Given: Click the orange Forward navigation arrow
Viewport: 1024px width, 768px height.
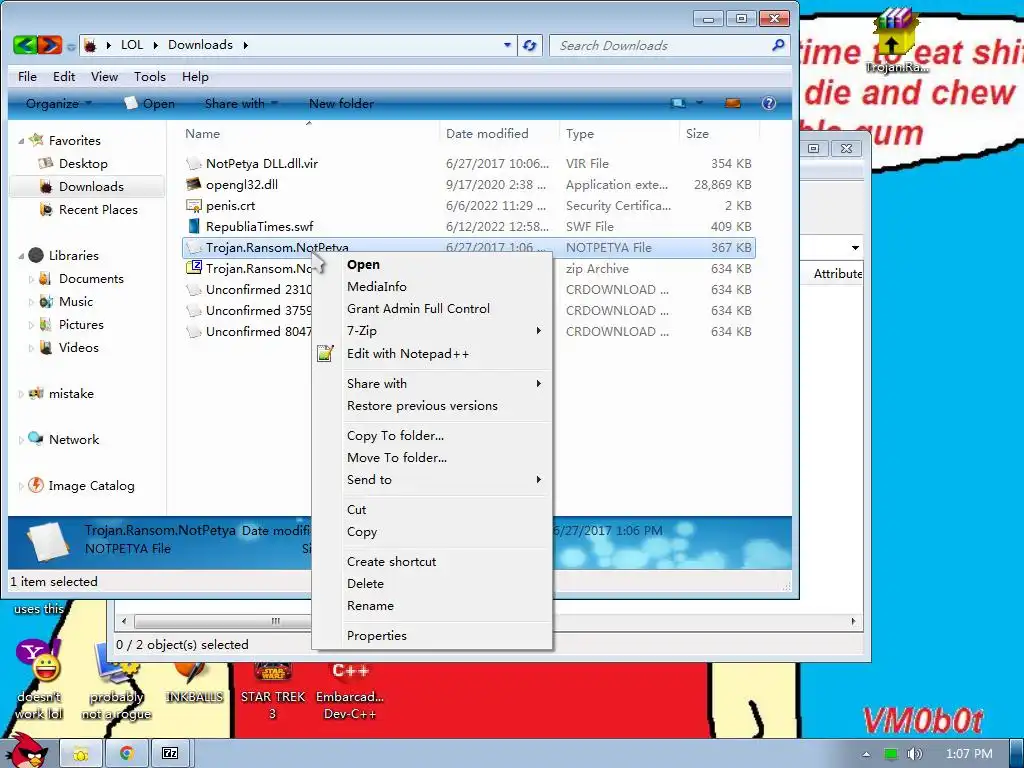Looking at the screenshot, I should [50, 45].
